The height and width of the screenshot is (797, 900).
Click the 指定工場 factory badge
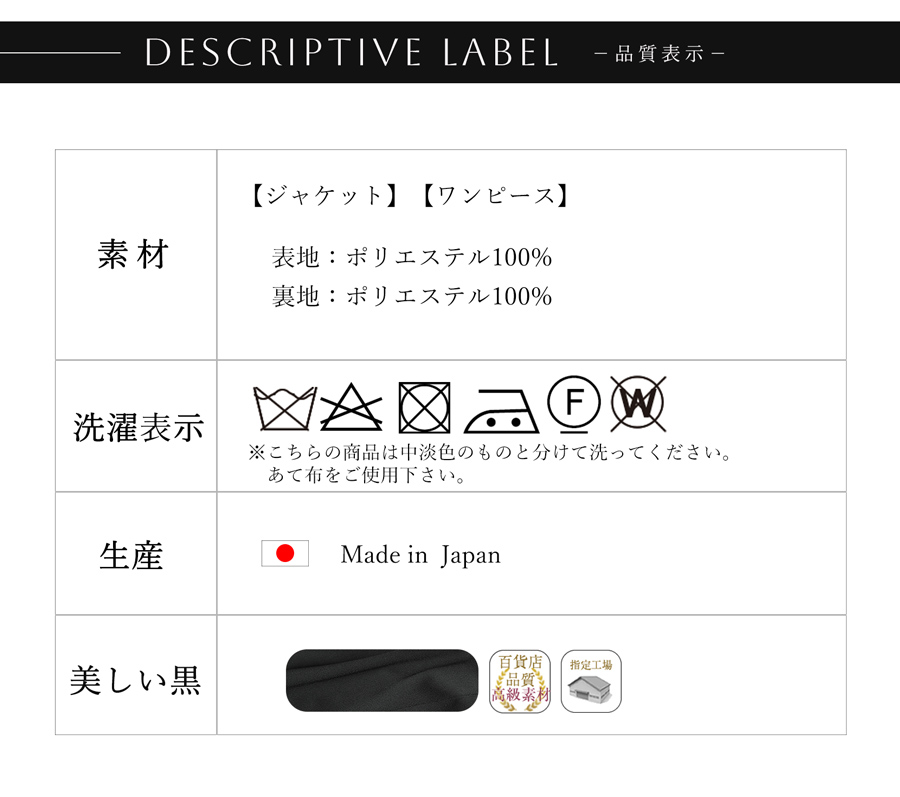pos(591,681)
